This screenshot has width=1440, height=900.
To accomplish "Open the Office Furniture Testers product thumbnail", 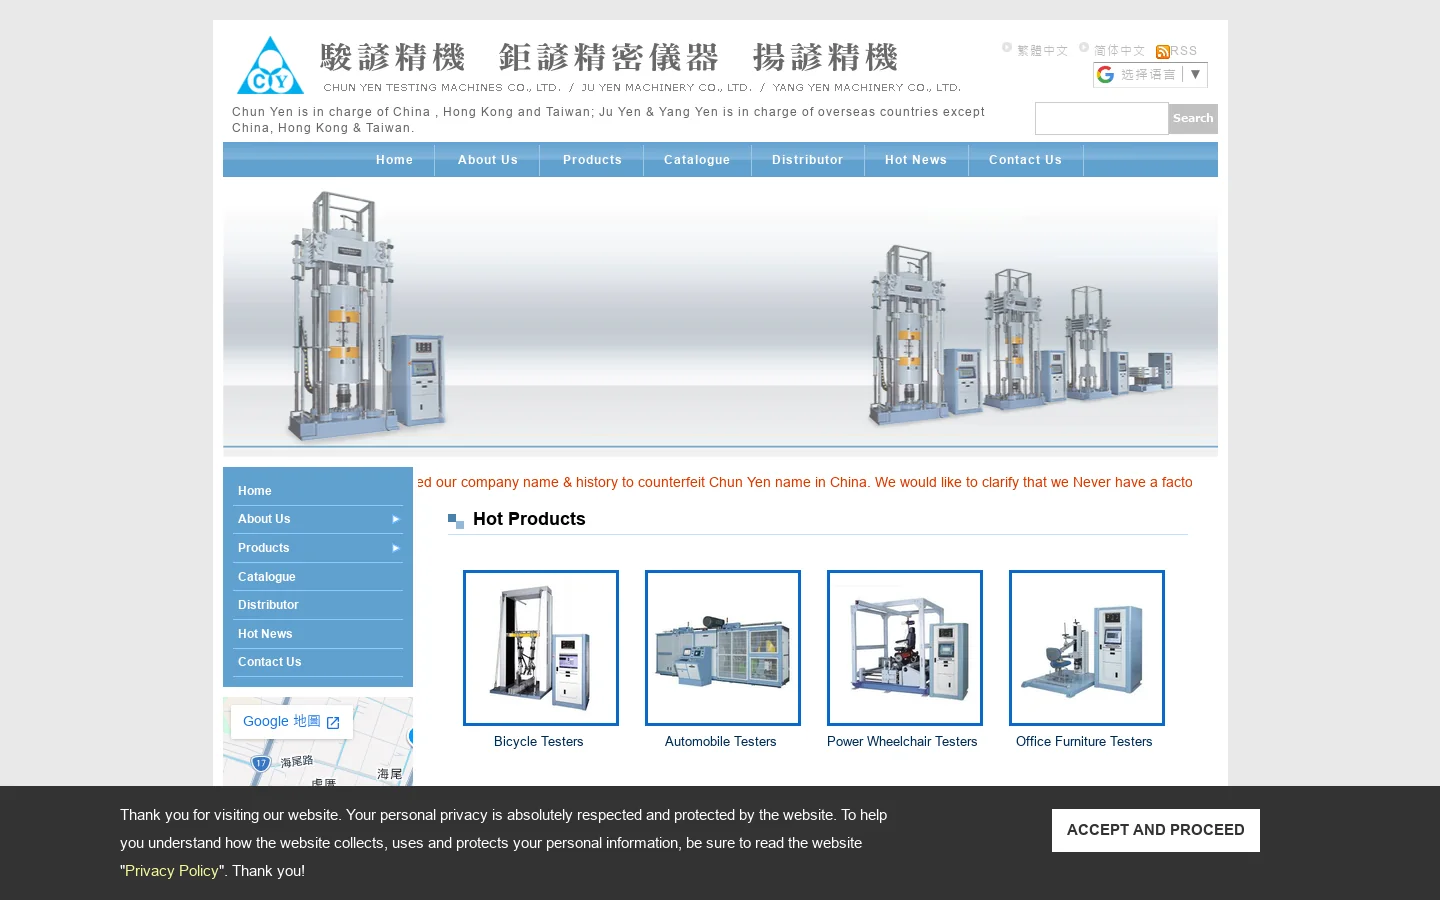I will [x=1087, y=648].
